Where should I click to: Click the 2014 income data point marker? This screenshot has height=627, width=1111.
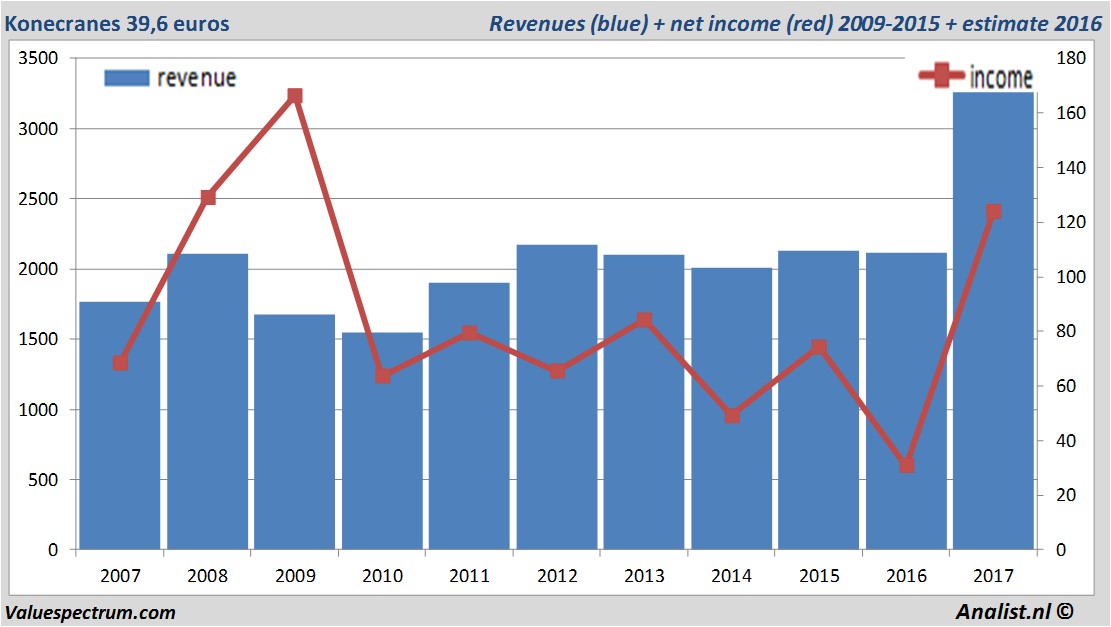[x=732, y=416]
